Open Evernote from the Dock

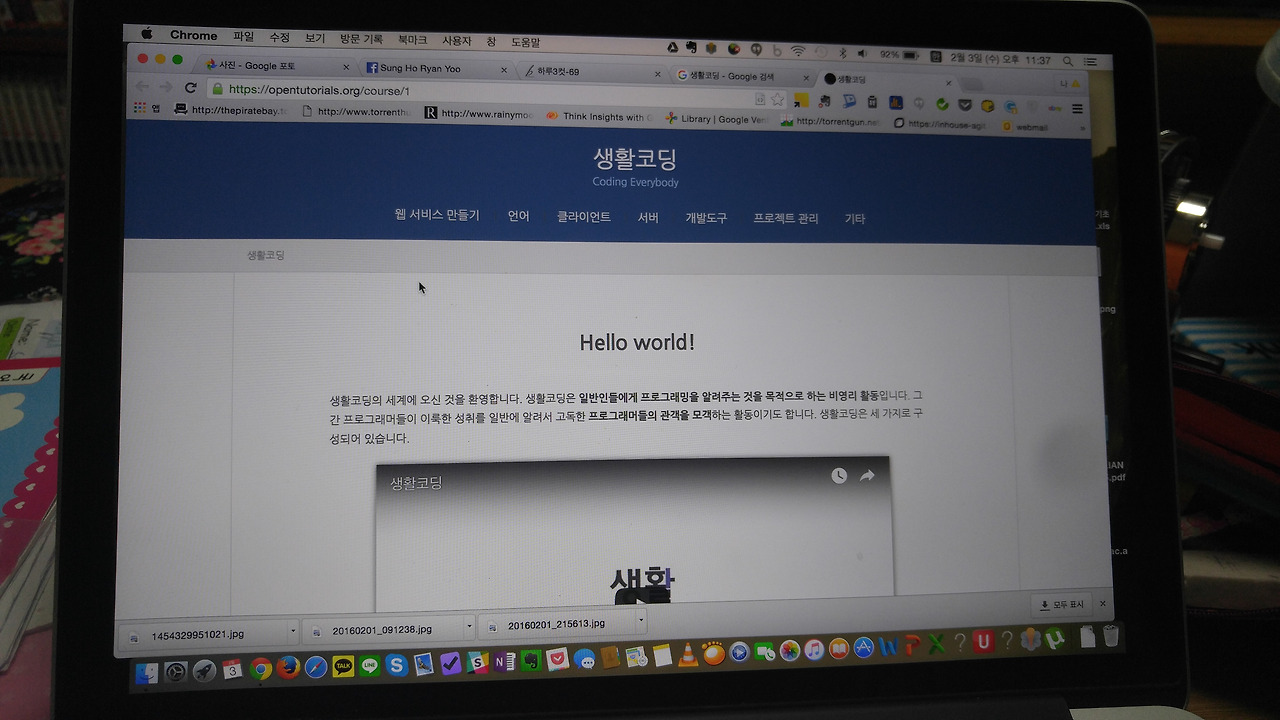[x=531, y=661]
